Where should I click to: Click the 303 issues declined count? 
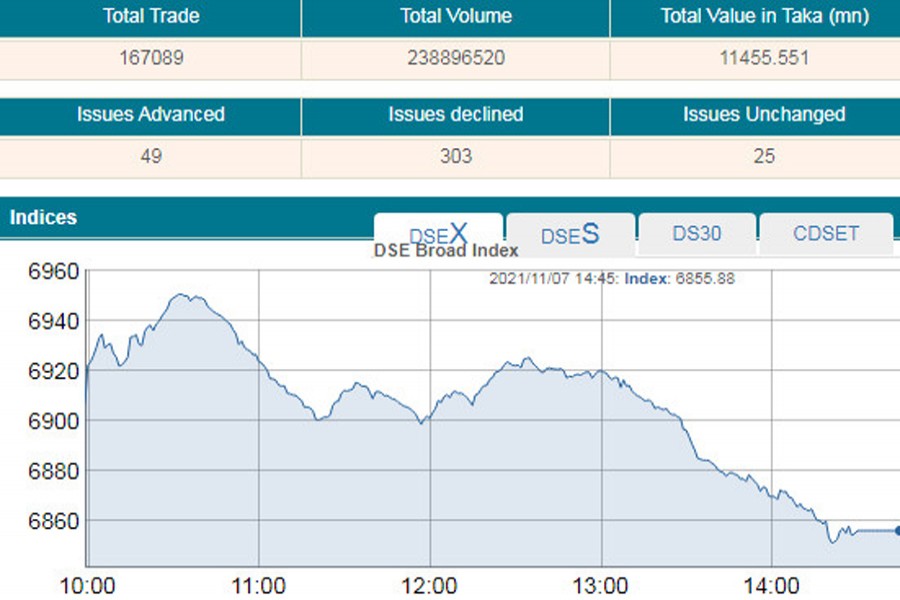pyautogui.click(x=455, y=156)
